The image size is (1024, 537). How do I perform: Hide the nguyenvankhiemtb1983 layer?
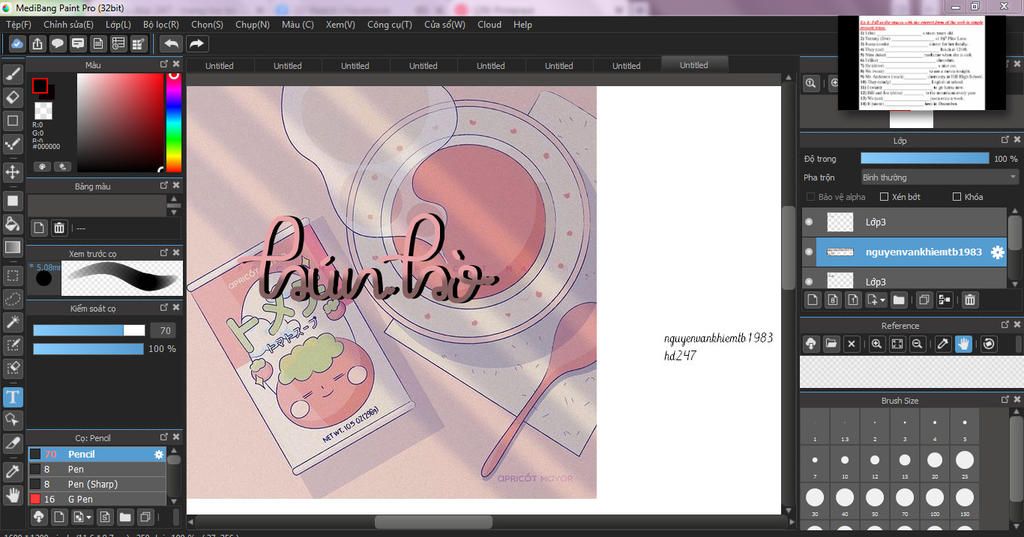click(809, 252)
